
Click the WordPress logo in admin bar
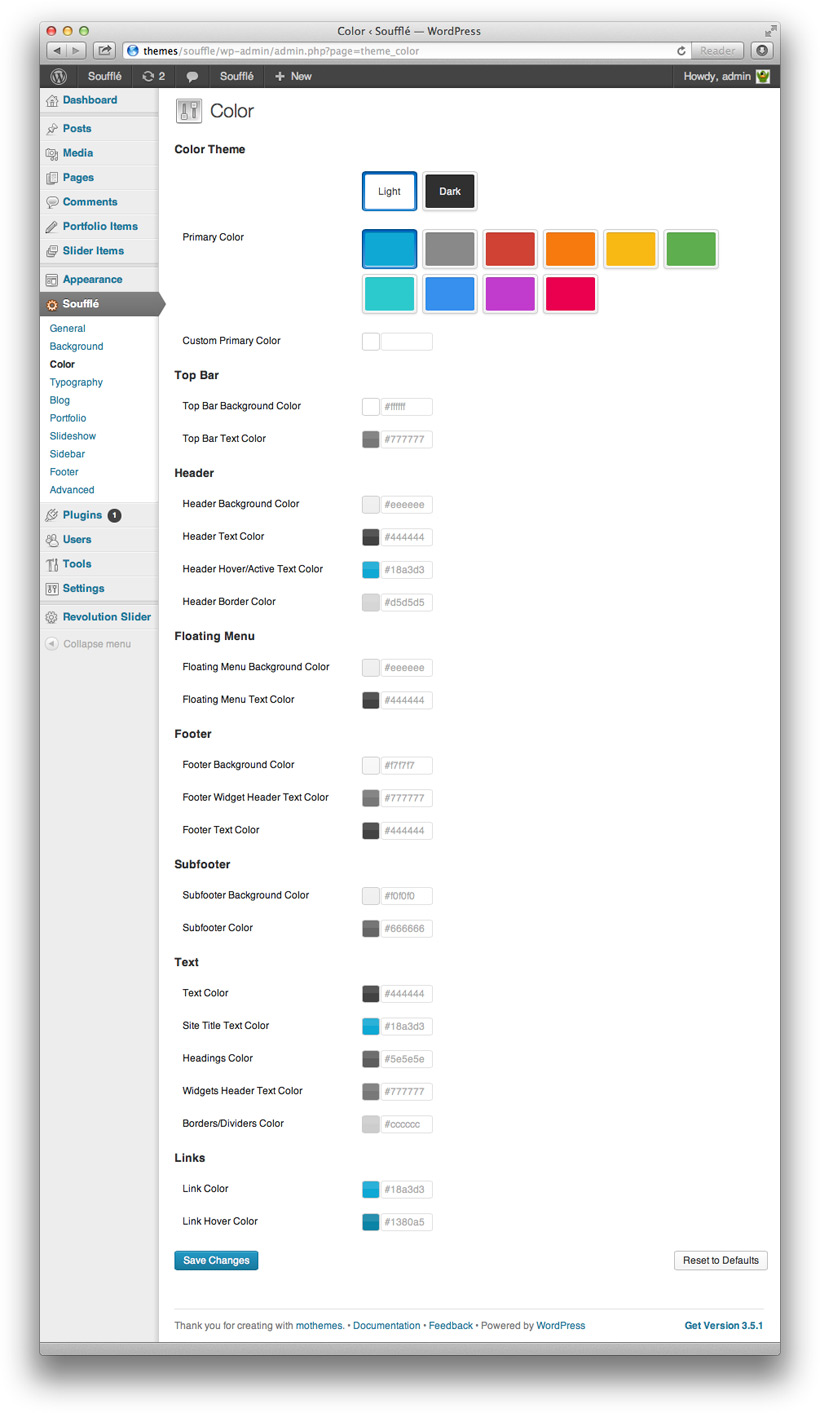coord(59,76)
